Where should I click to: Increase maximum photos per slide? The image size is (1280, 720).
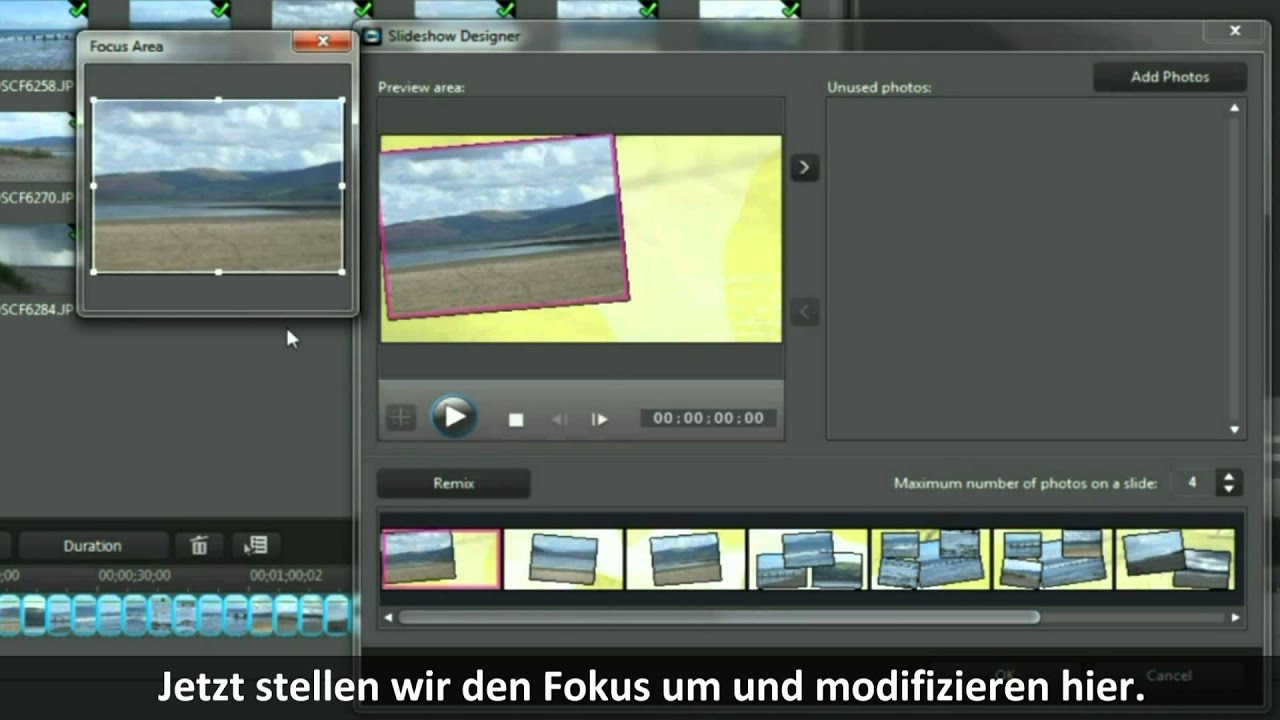1229,477
